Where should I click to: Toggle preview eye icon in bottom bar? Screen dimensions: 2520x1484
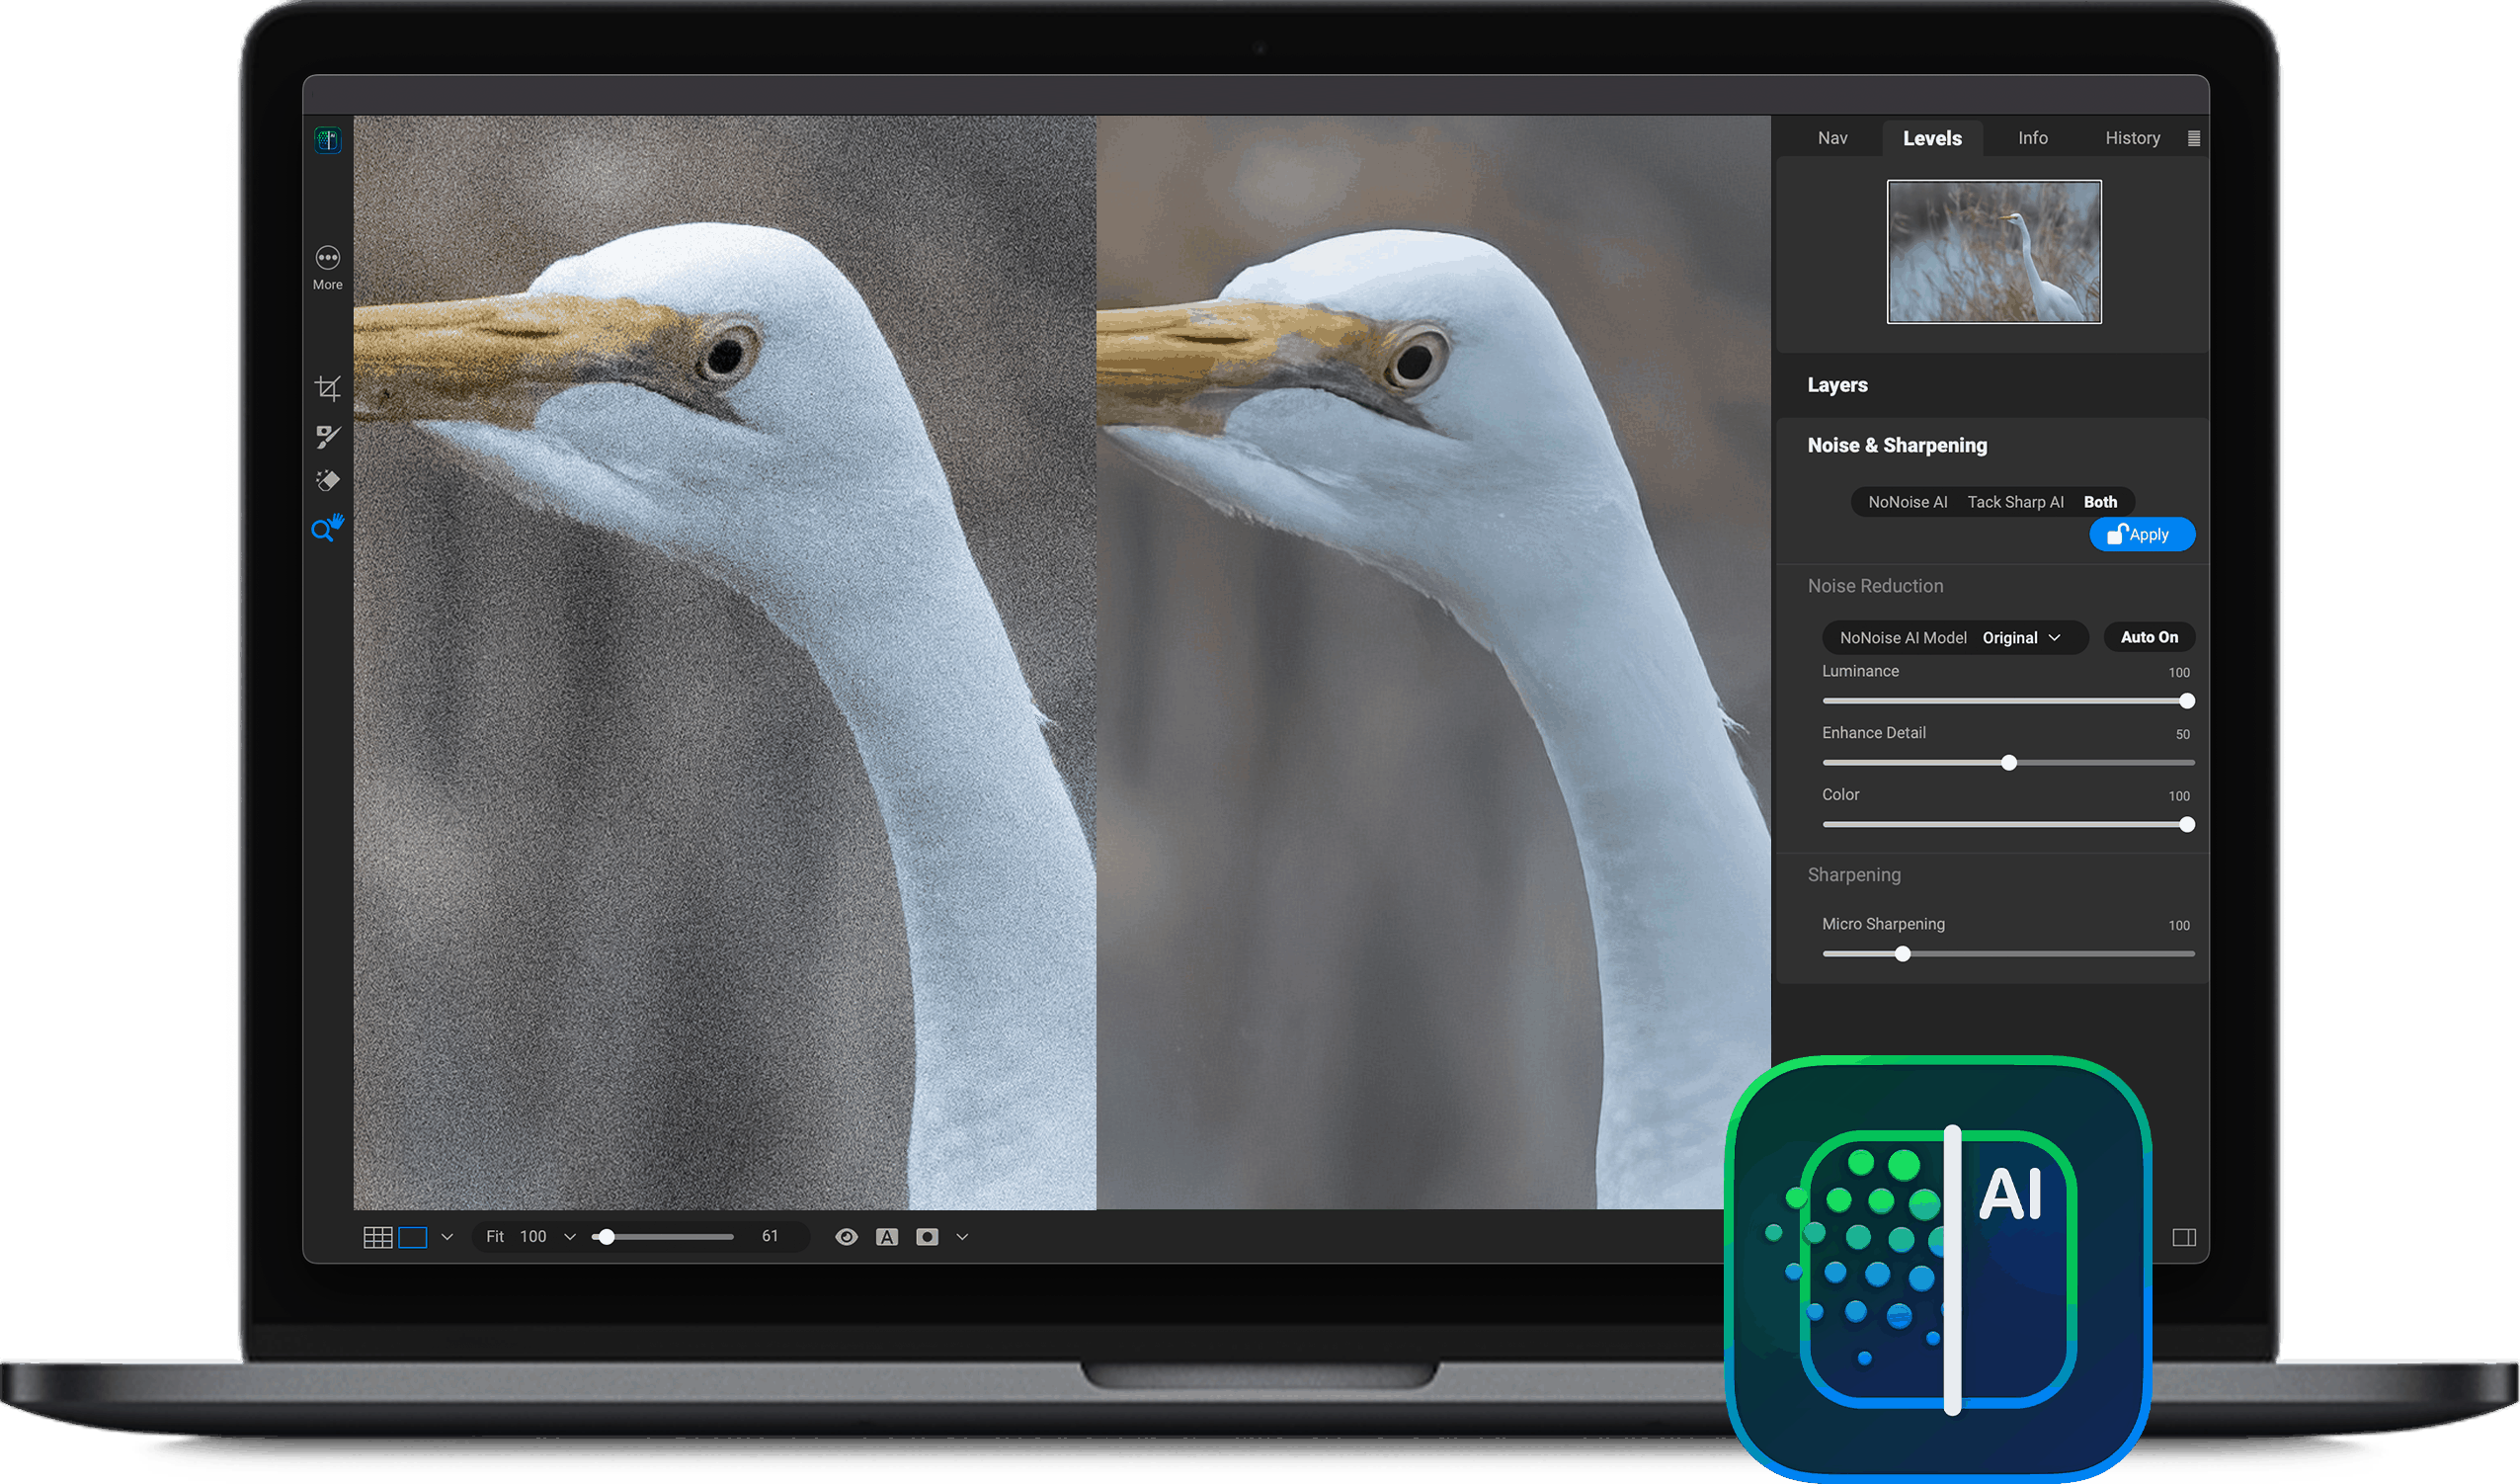point(846,1237)
